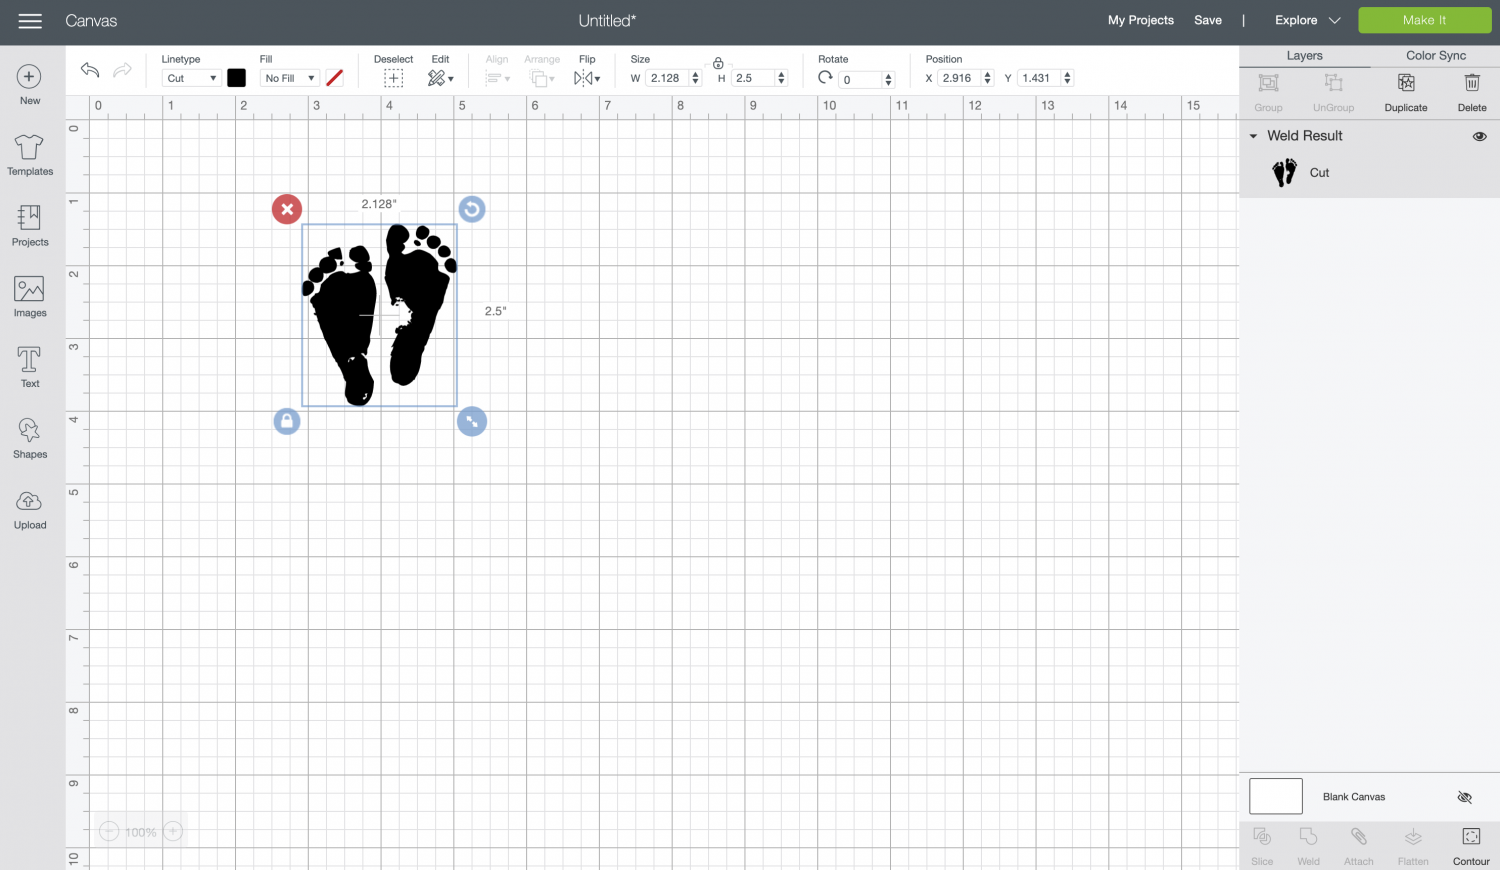Duplicate the selected layer
This screenshot has height=870, width=1500.
point(1406,92)
